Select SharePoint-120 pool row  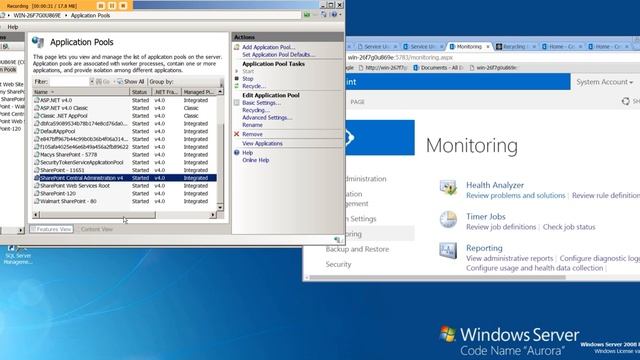click(x=124, y=193)
